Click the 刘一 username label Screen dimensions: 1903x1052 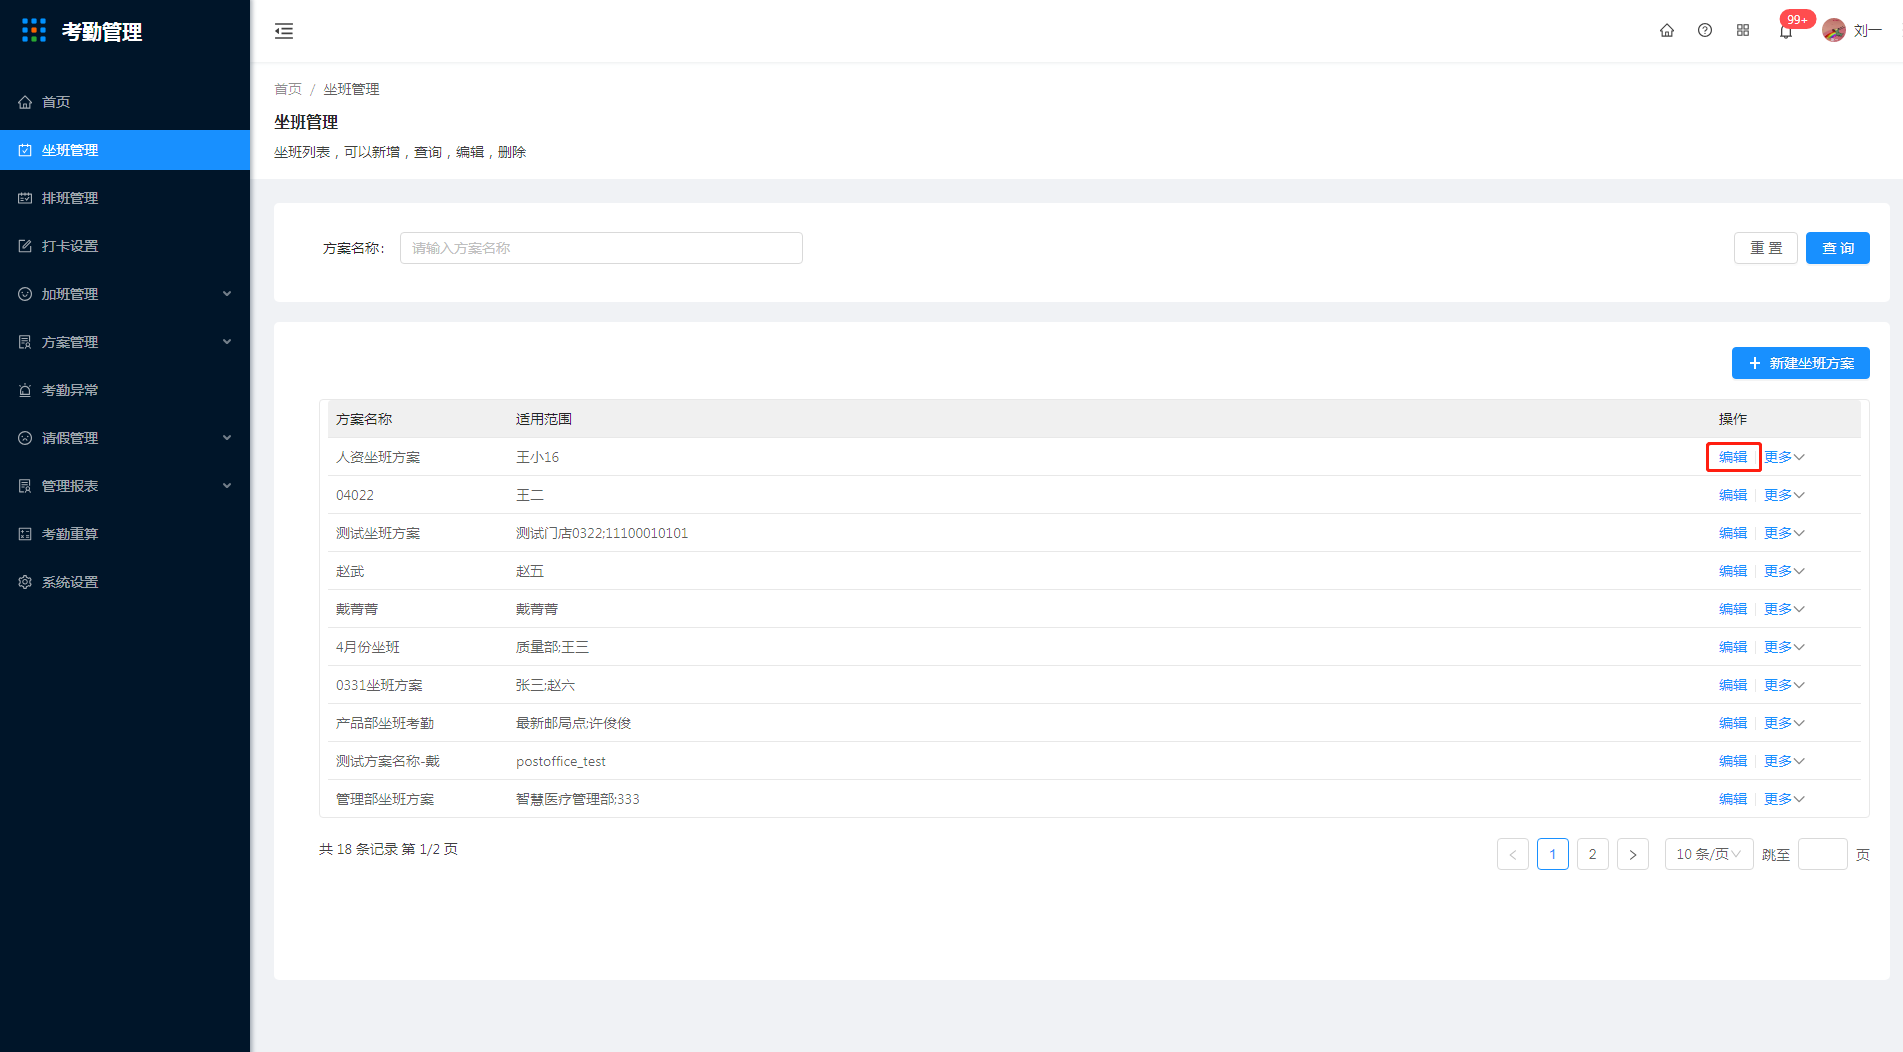pyautogui.click(x=1868, y=31)
